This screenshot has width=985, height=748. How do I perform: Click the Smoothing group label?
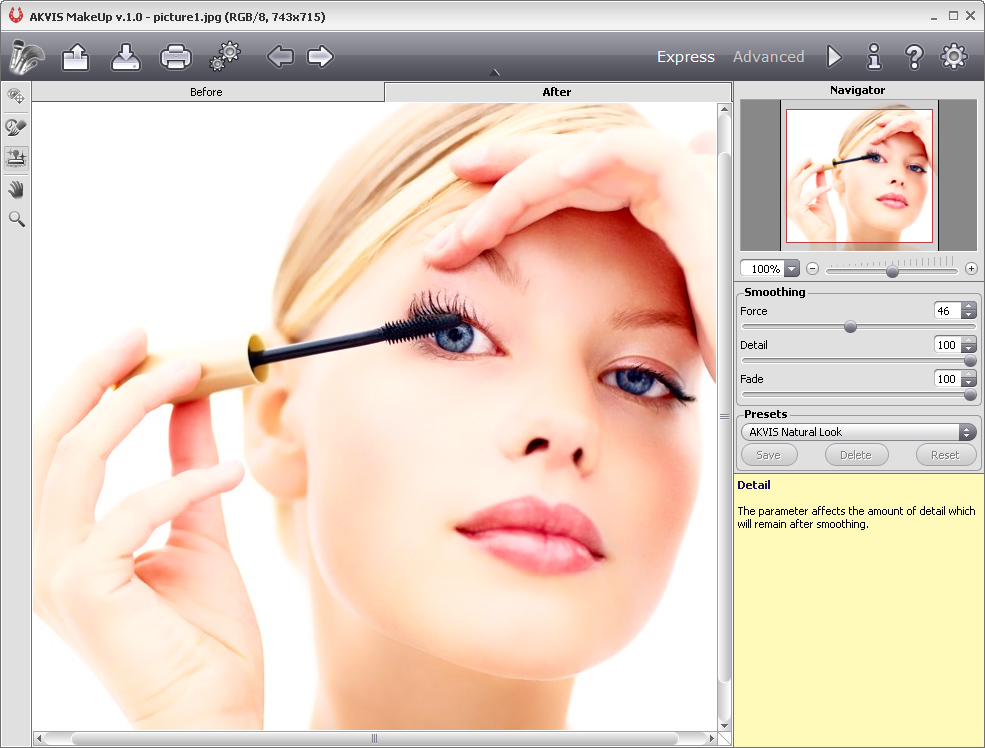pyautogui.click(x=775, y=292)
